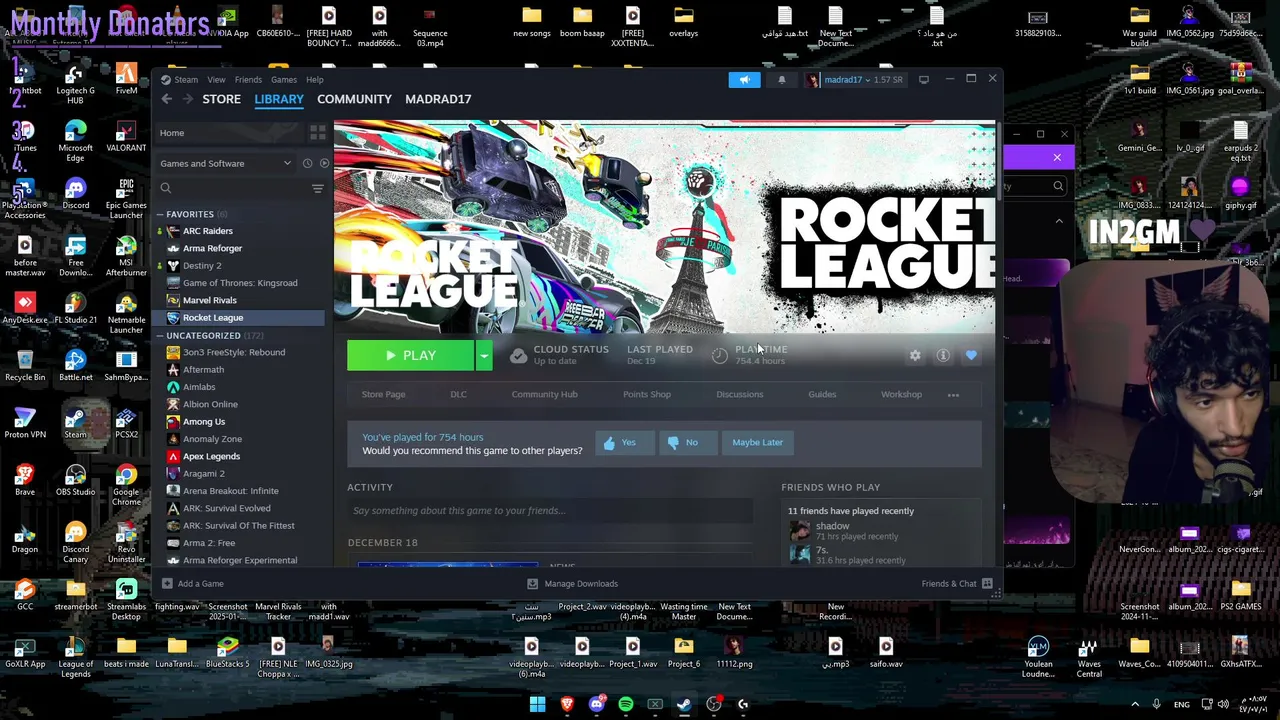Open Rocket League game info icon
This screenshot has height=720, width=1280.
pos(943,355)
